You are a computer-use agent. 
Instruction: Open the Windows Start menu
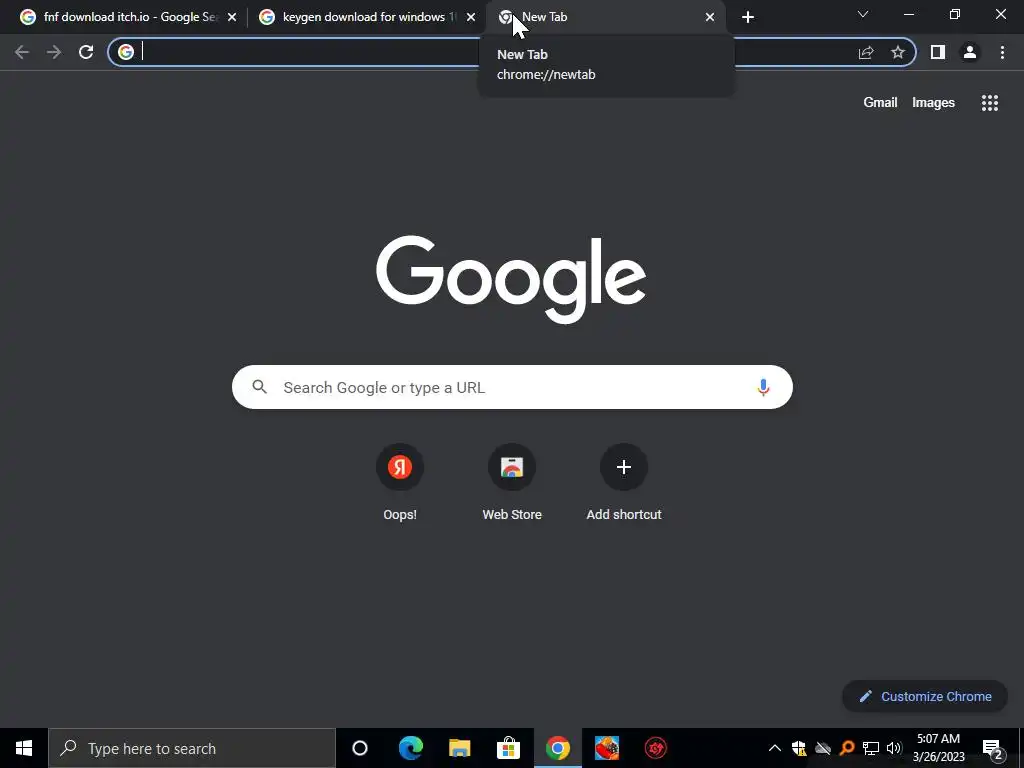[x=24, y=748]
